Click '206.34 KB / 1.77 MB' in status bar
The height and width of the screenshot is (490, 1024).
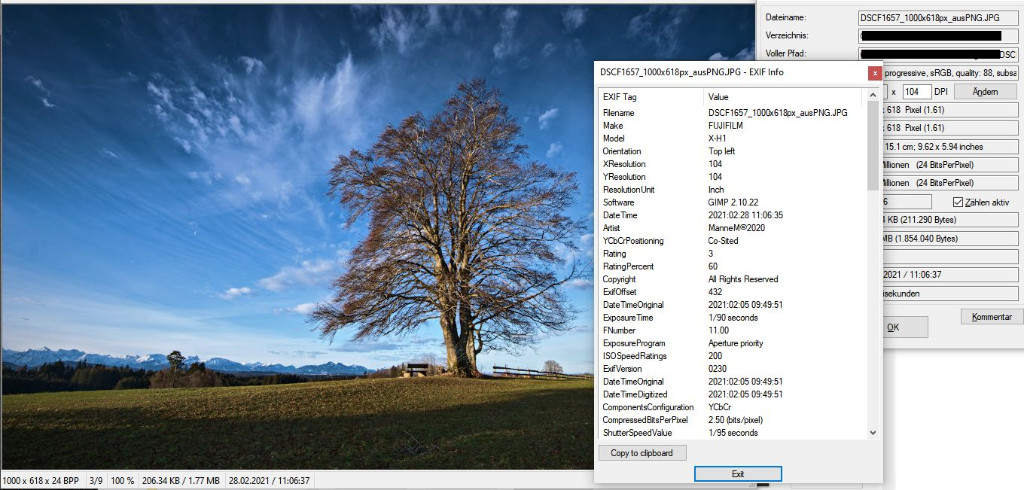tap(181, 481)
